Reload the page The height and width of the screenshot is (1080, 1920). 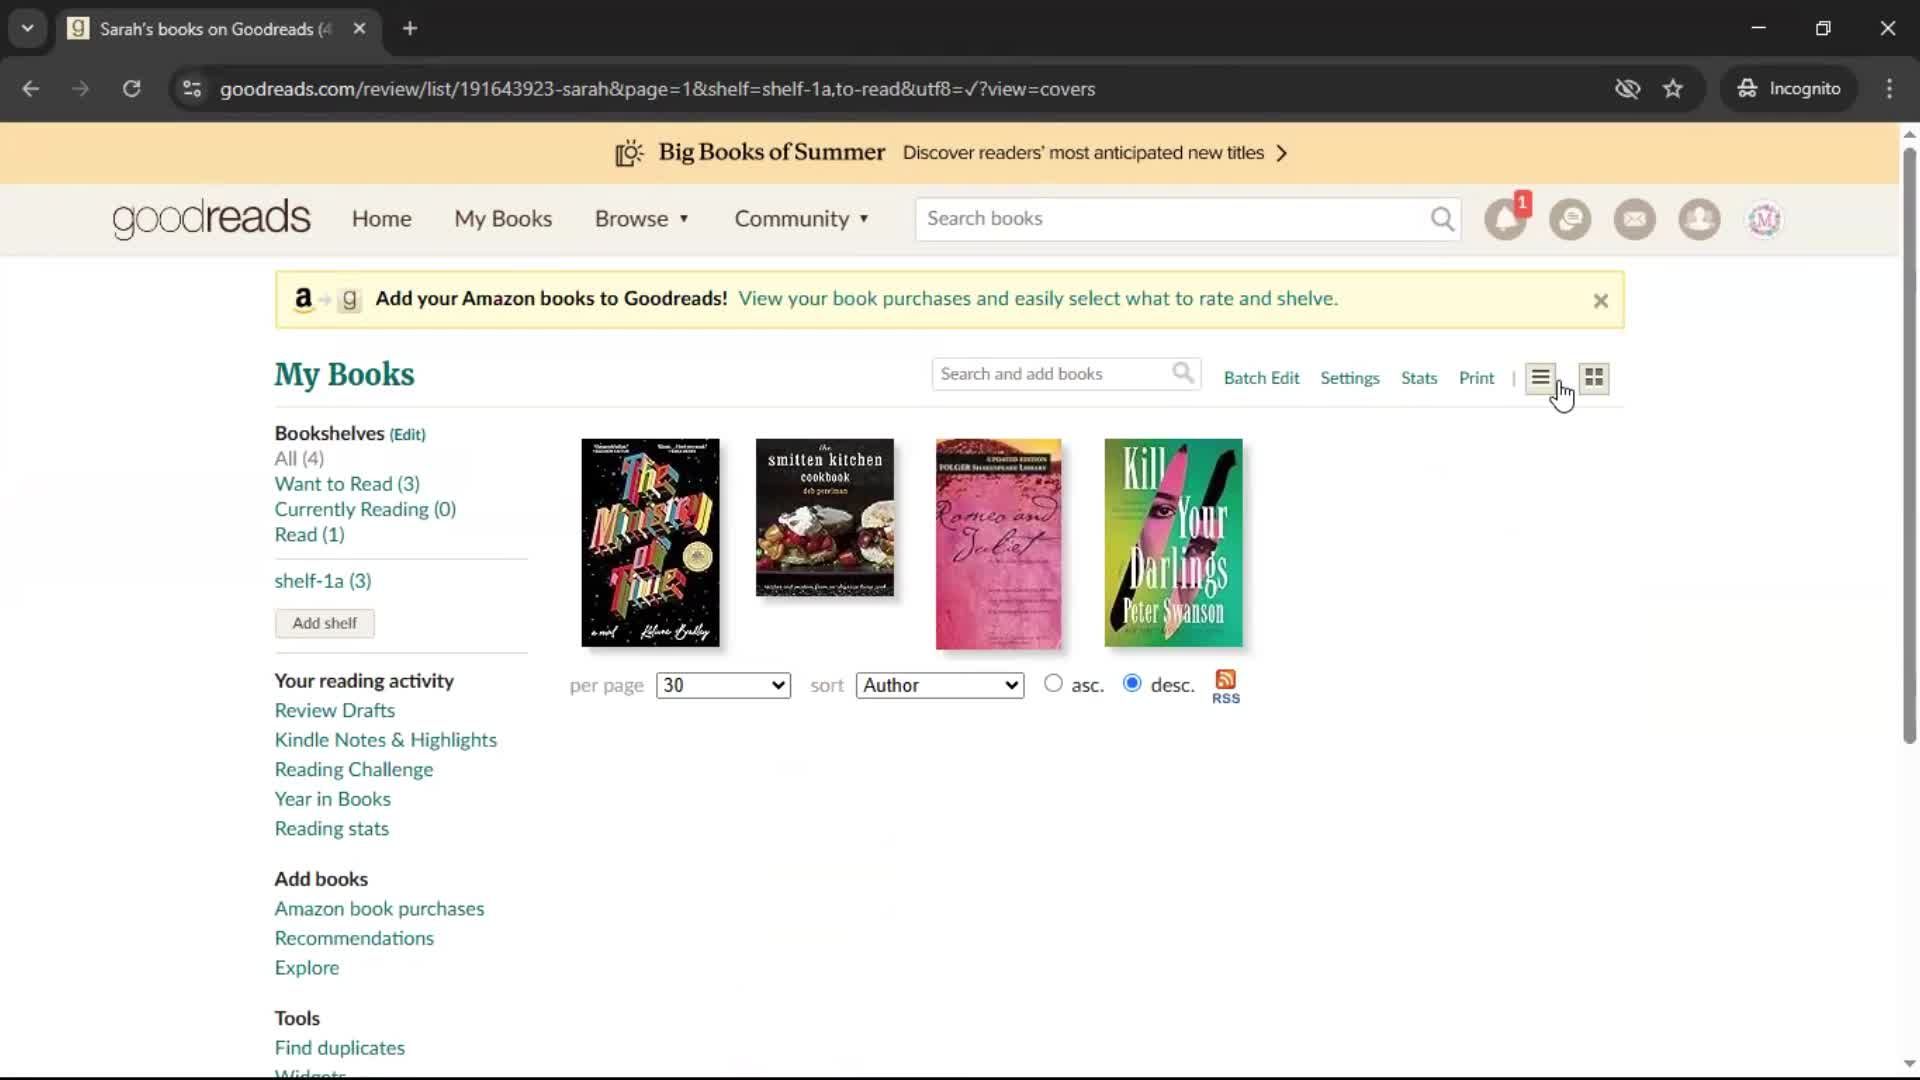(x=131, y=89)
